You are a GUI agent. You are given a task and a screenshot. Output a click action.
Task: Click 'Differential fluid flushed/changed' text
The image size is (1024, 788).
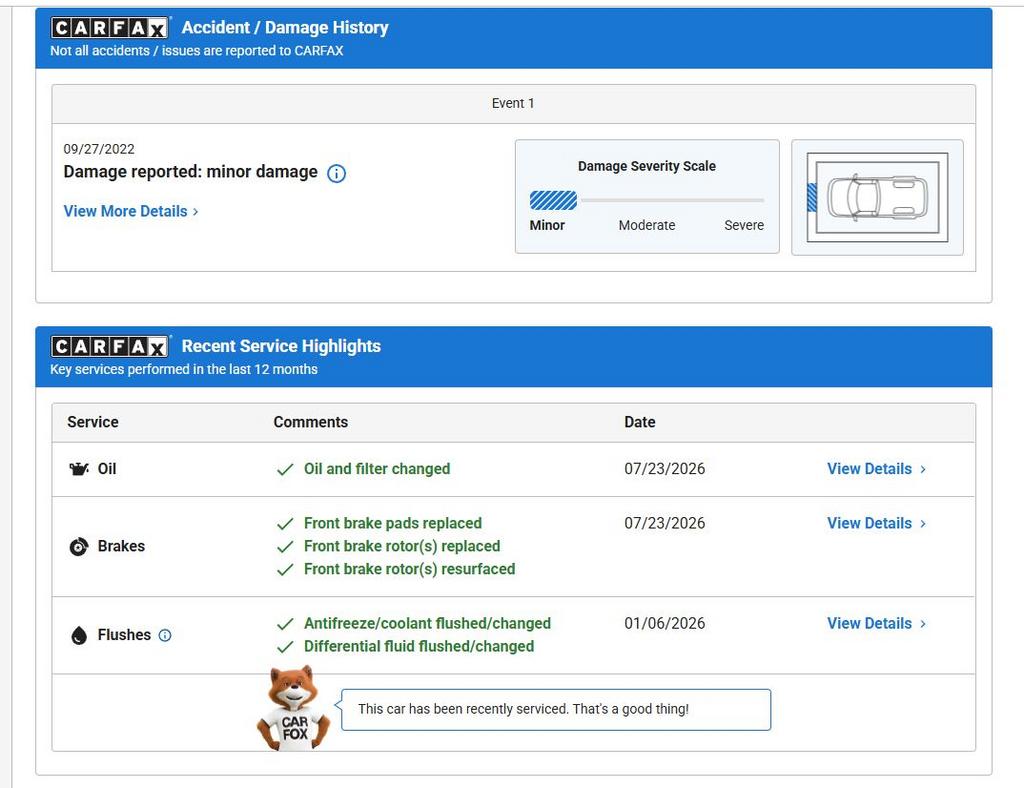(x=419, y=646)
